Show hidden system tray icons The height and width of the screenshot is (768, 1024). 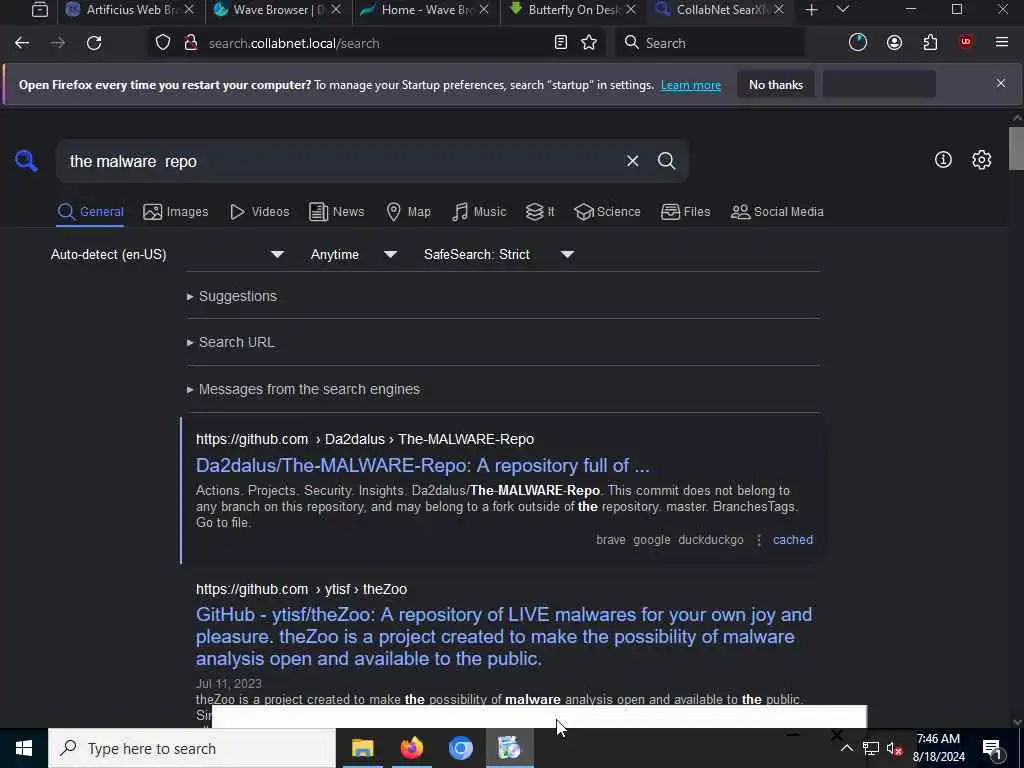(846, 748)
